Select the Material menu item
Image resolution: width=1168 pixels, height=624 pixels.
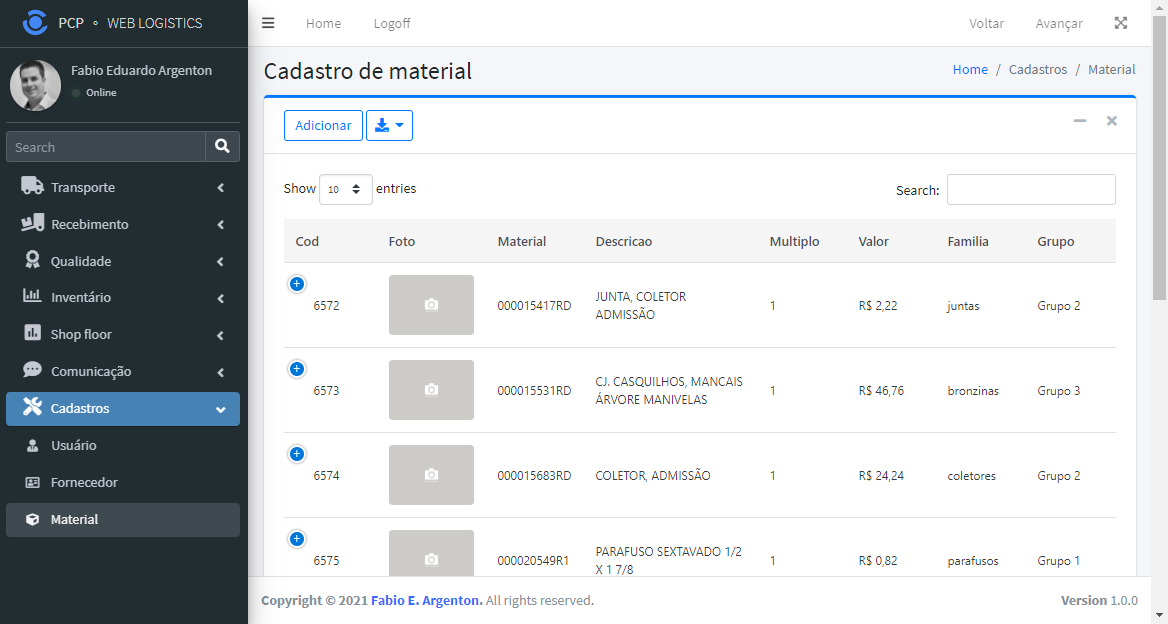click(123, 520)
